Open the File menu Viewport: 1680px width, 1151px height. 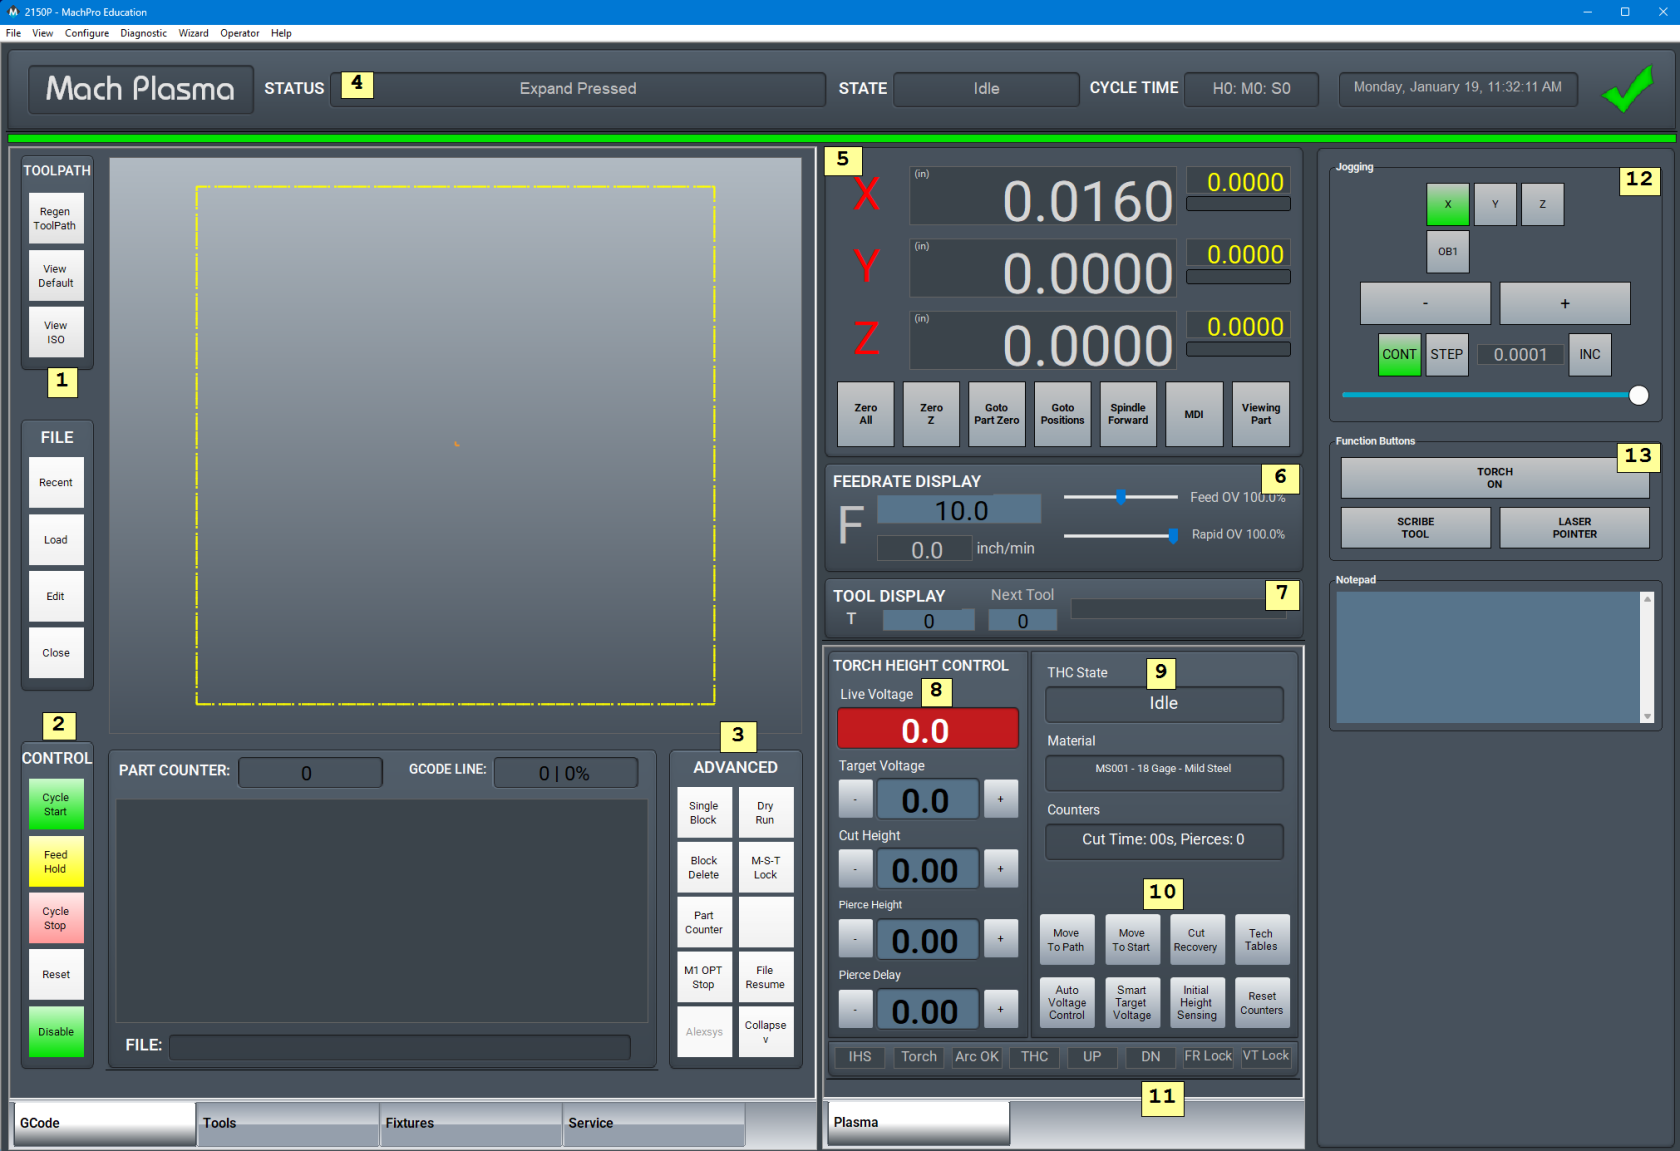click(x=13, y=33)
